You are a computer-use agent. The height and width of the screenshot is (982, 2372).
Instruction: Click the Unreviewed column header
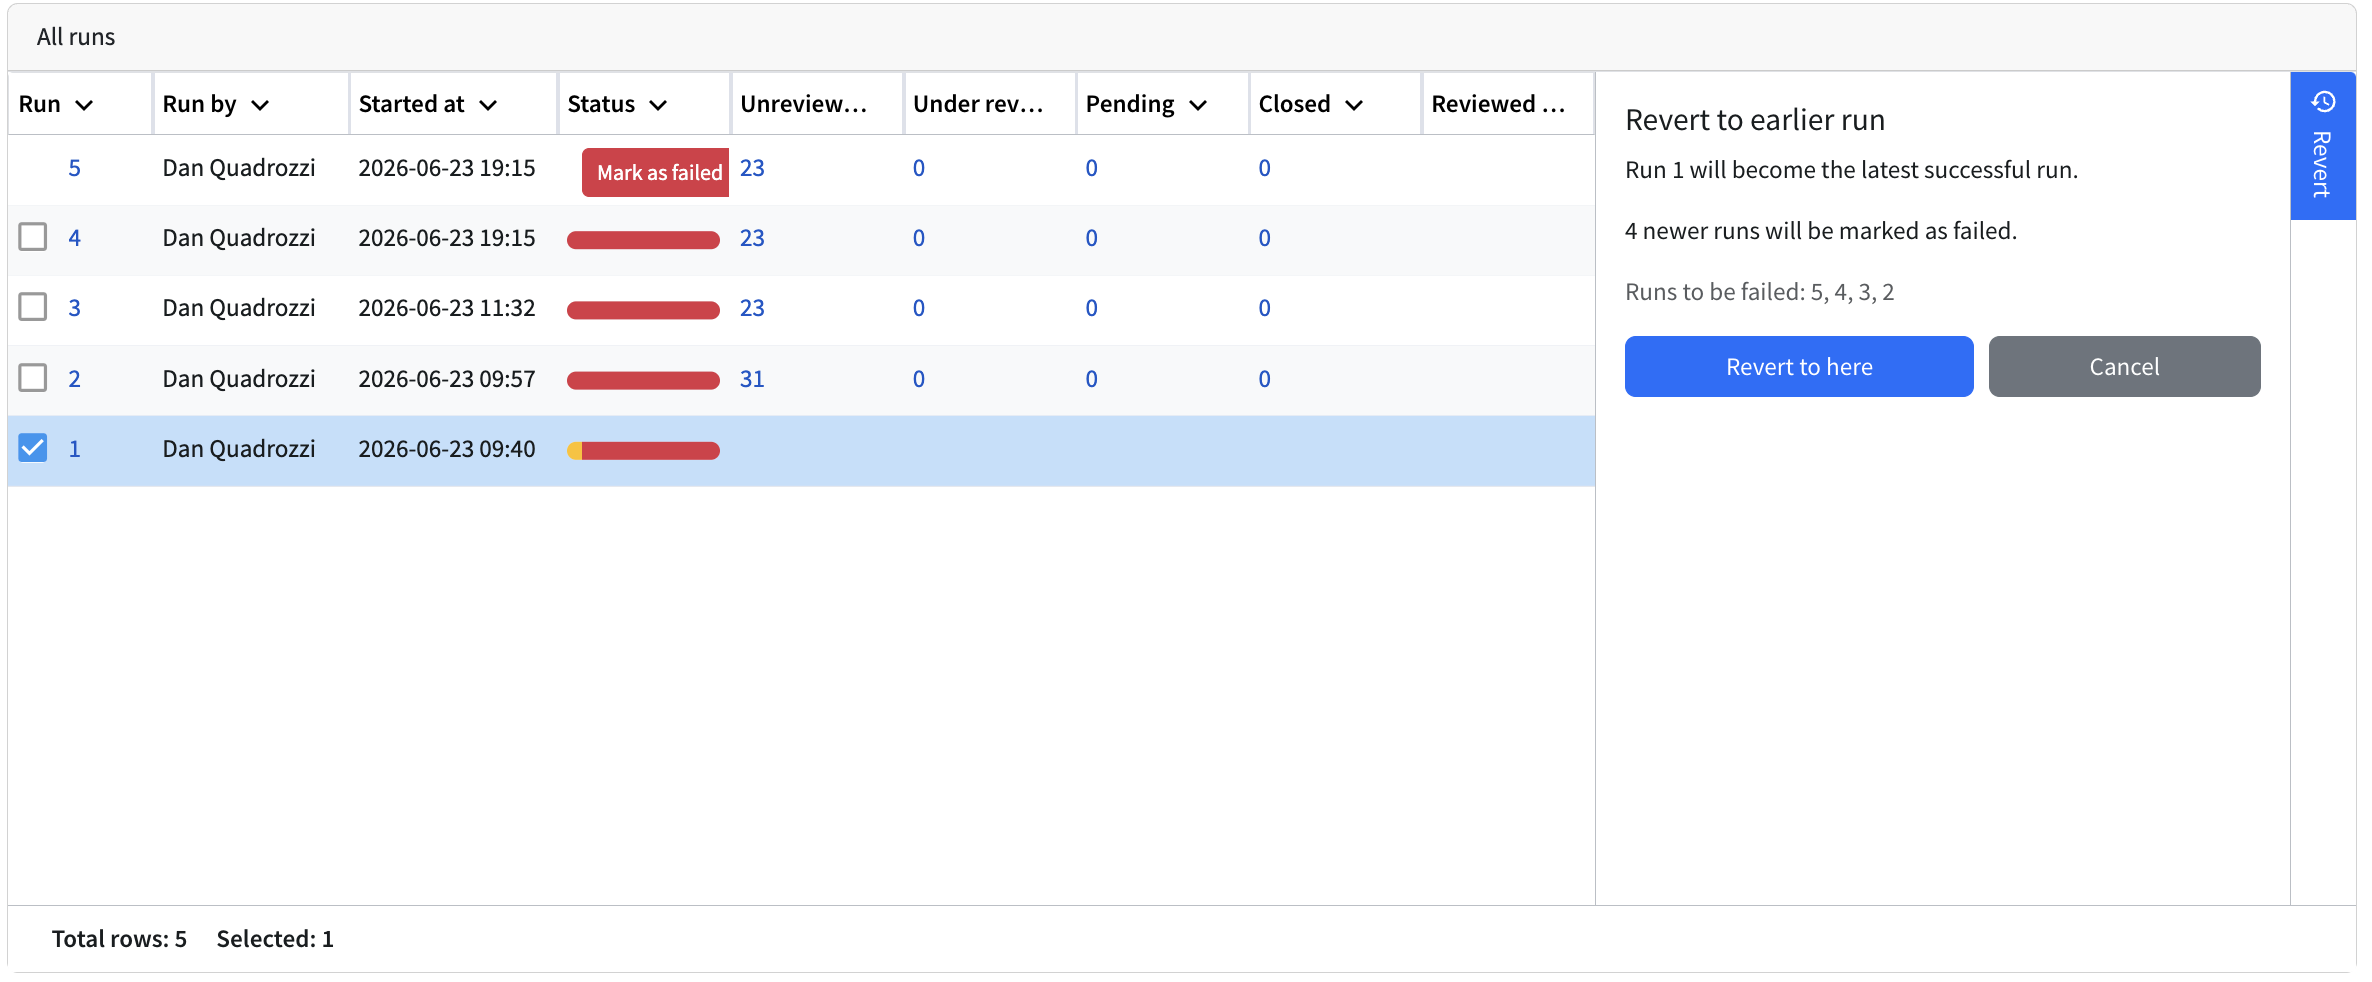[817, 104]
